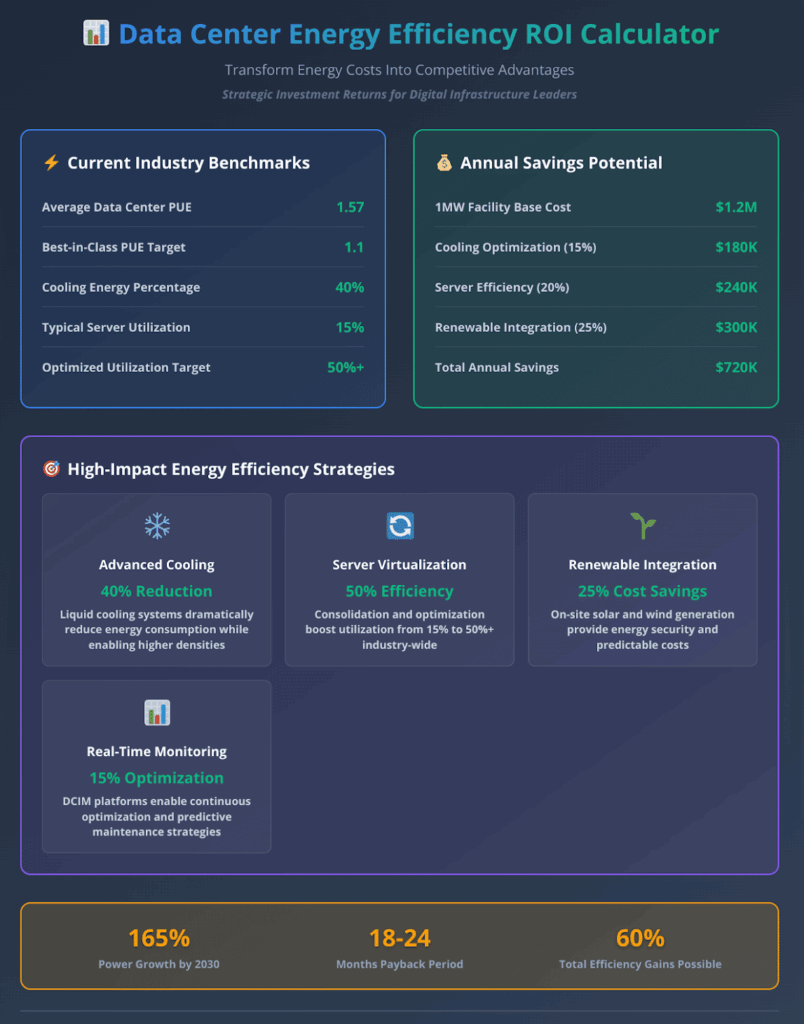
Task: Click the 50% Efficiency green text
Action: tap(399, 591)
